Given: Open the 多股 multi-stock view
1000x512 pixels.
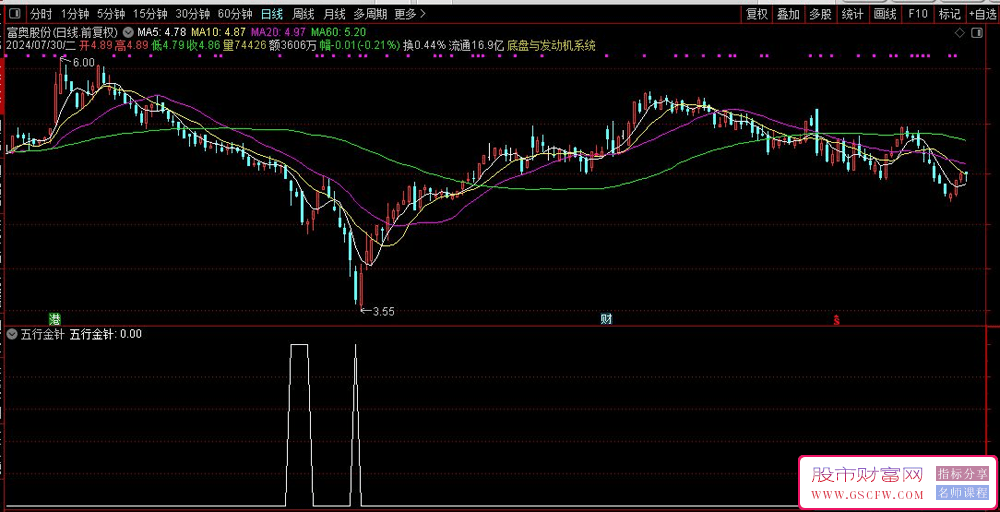Looking at the screenshot, I should coord(821,13).
